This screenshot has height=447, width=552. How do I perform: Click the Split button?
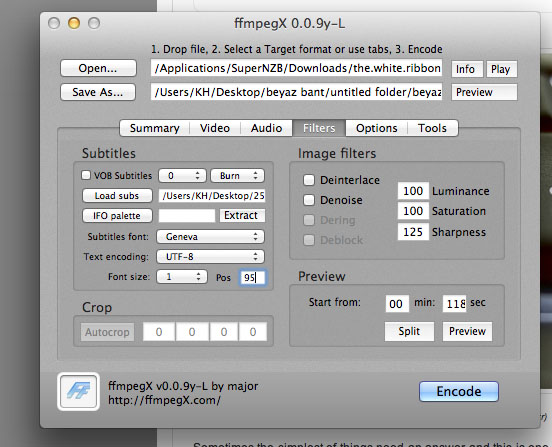409,331
